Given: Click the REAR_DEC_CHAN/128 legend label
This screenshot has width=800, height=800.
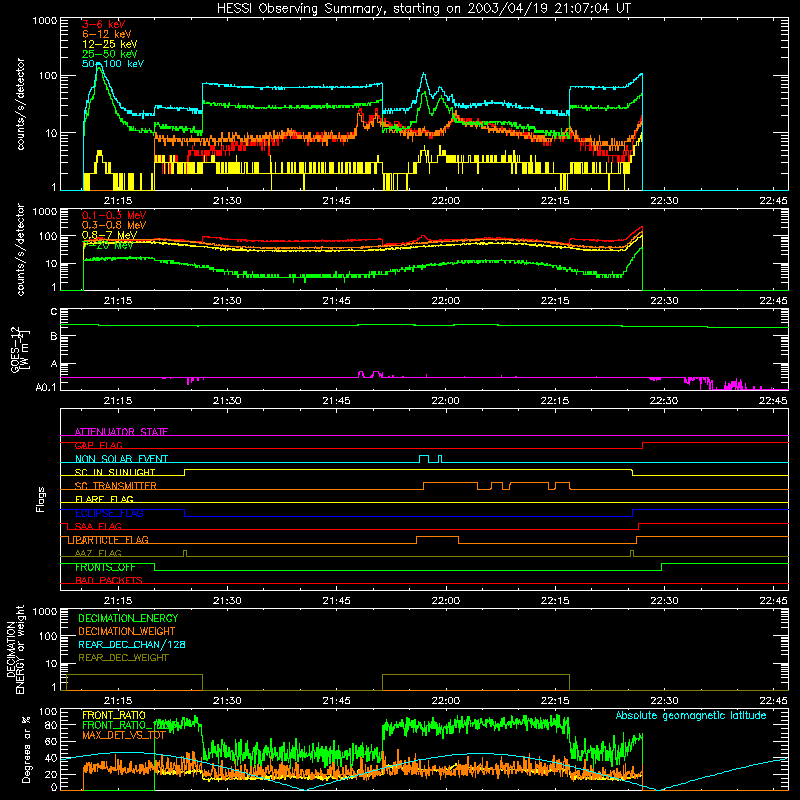Looking at the screenshot, I should click(132, 644).
